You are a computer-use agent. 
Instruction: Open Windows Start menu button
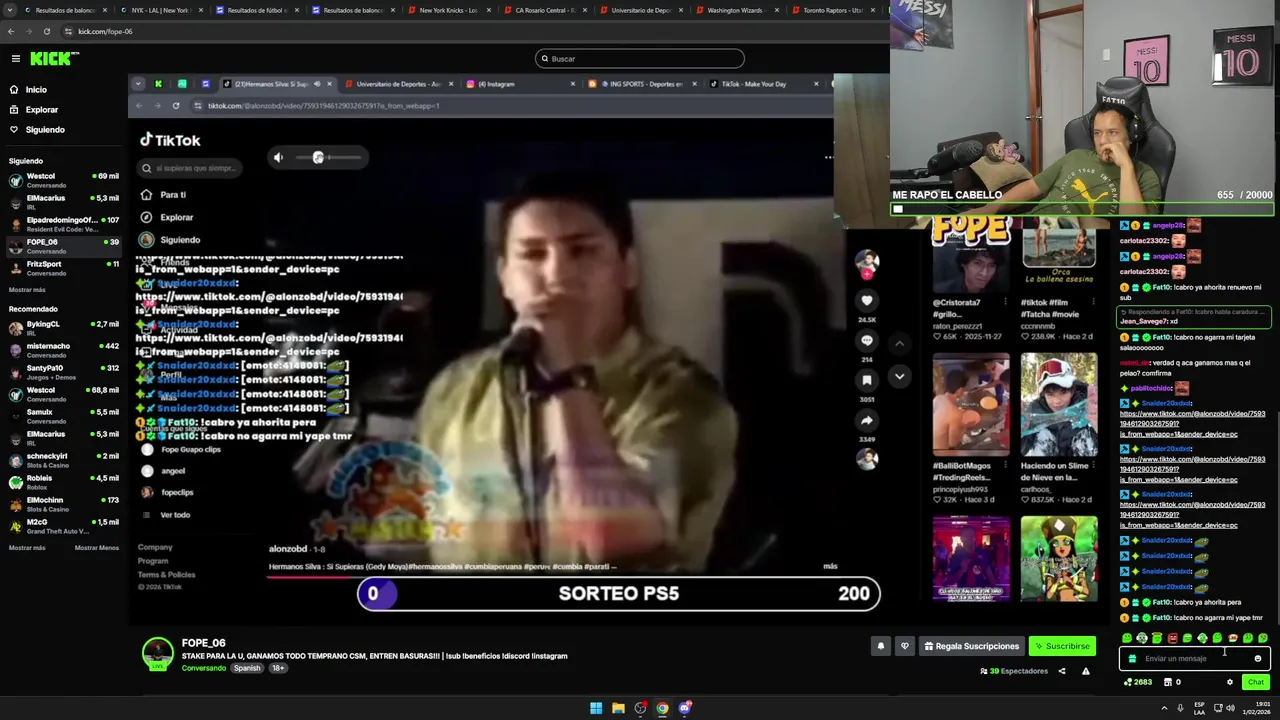(x=596, y=708)
